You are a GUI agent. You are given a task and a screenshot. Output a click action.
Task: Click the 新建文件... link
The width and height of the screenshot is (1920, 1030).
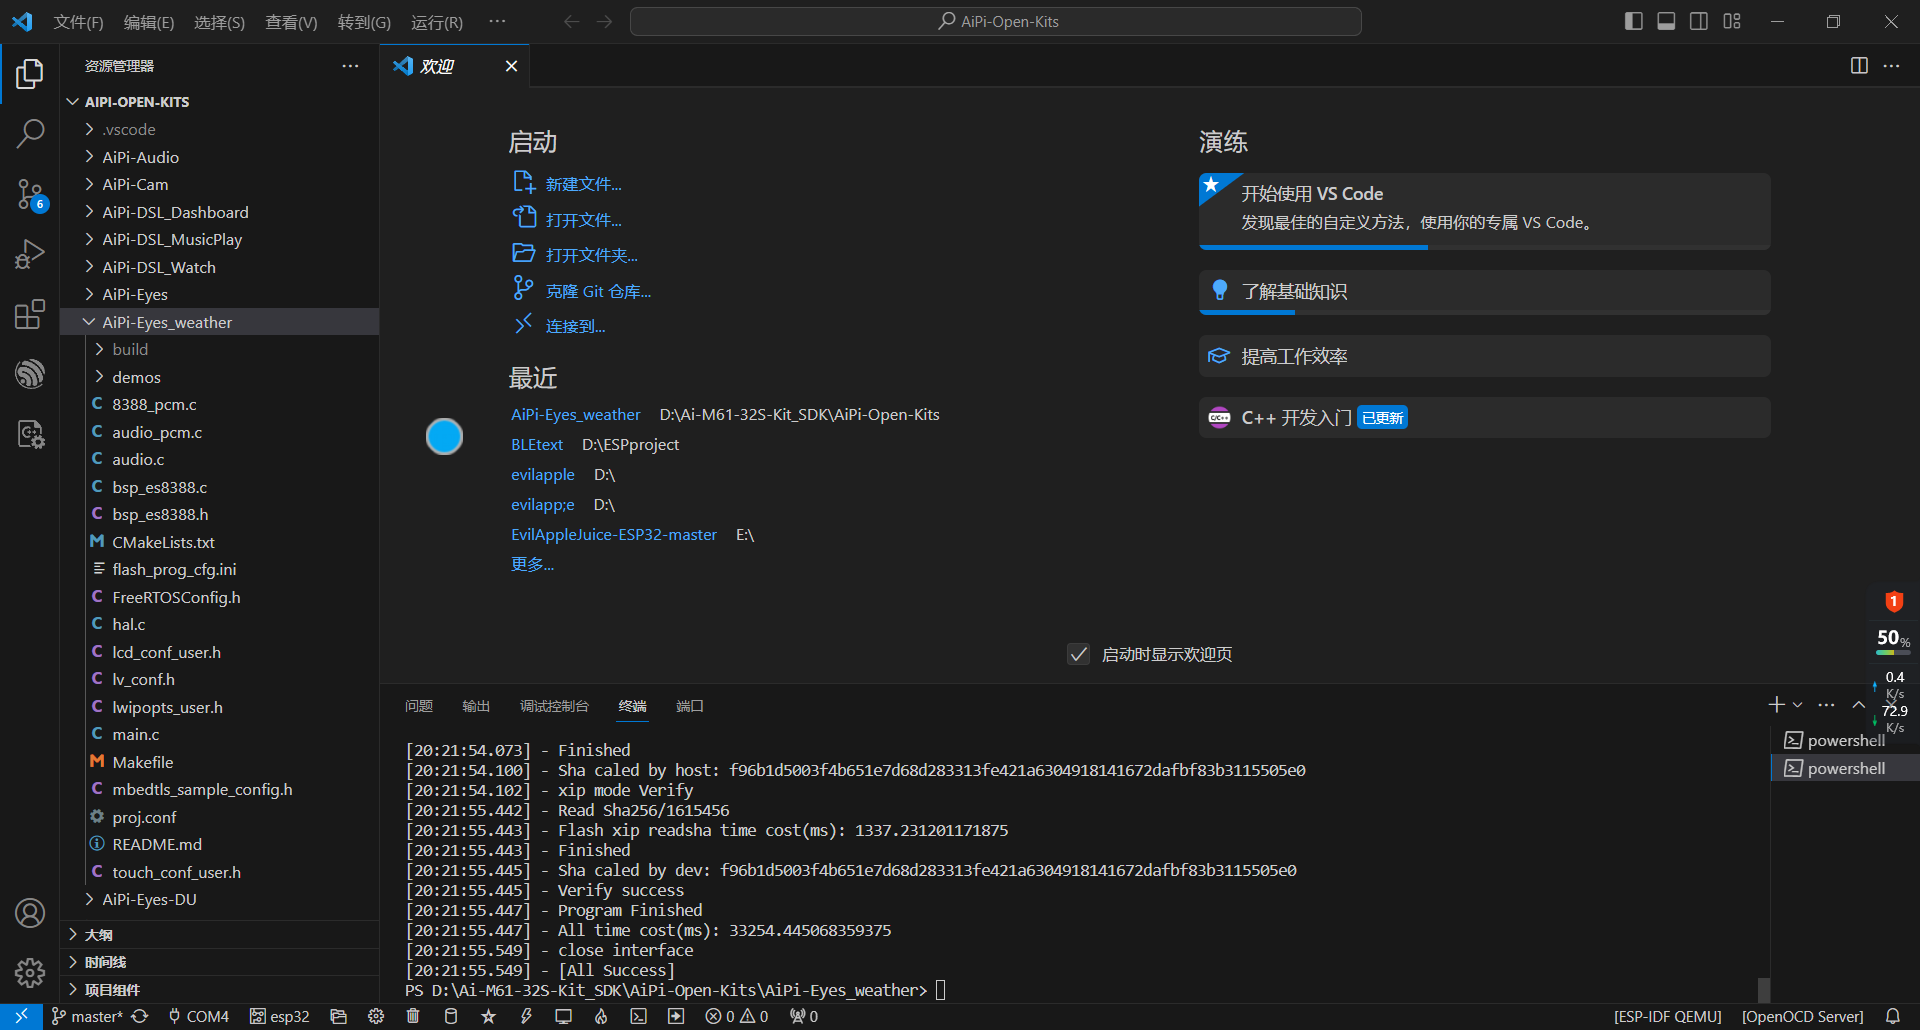583,184
